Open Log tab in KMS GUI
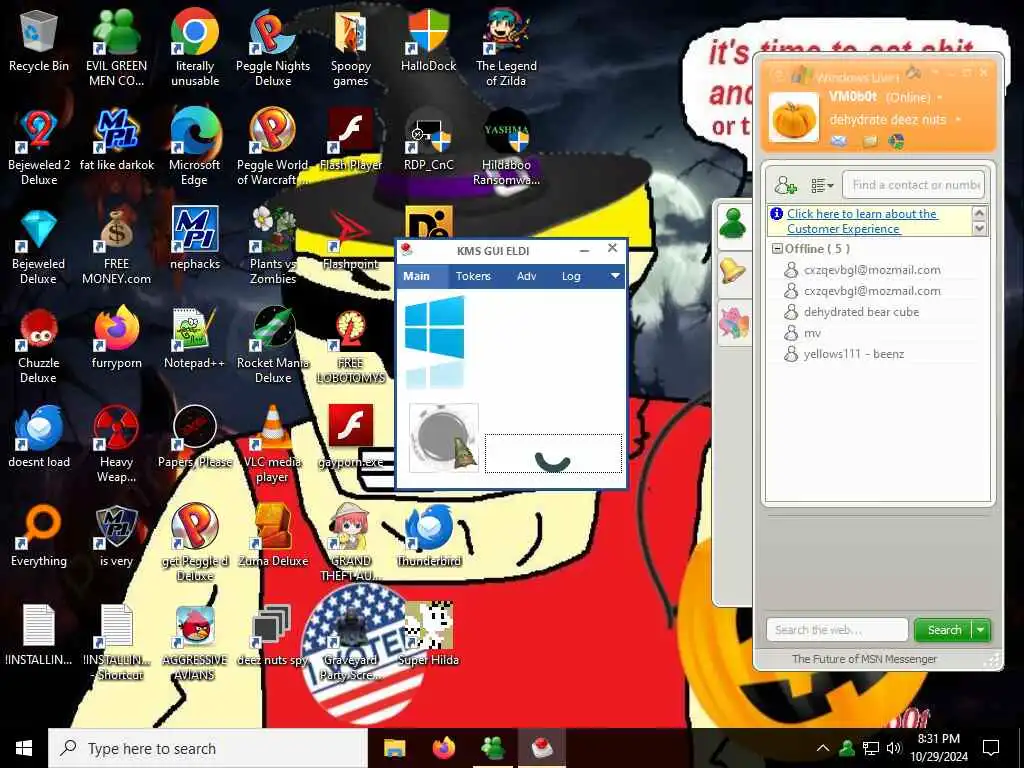 pyautogui.click(x=571, y=276)
